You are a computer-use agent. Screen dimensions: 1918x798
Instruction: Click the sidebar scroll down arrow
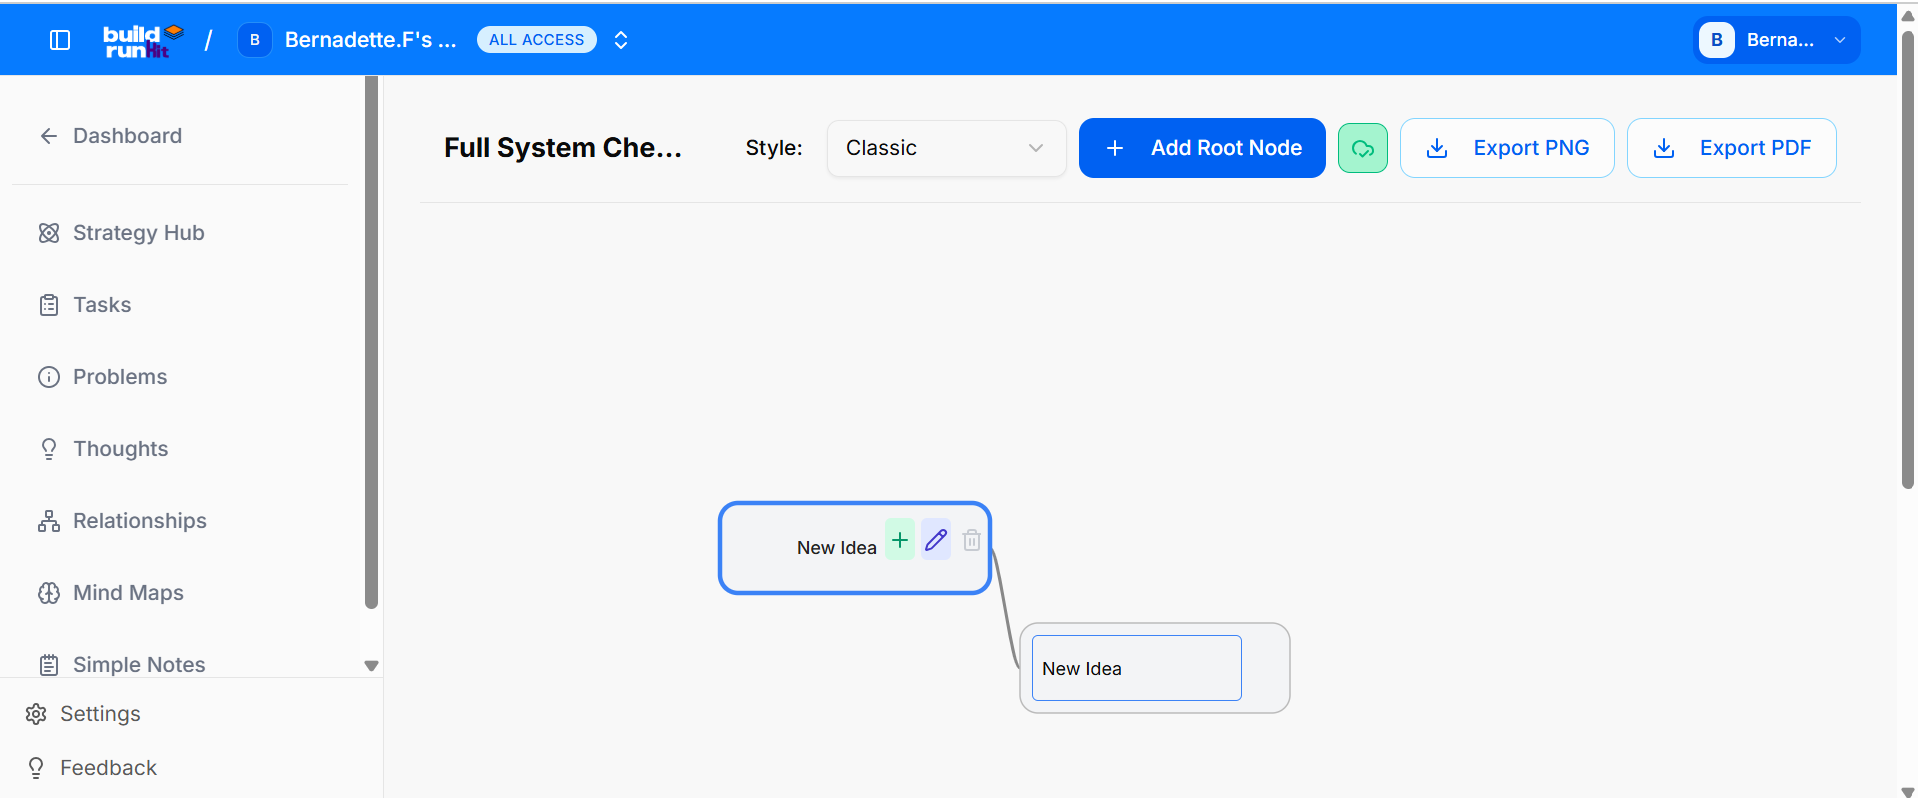pos(371,666)
